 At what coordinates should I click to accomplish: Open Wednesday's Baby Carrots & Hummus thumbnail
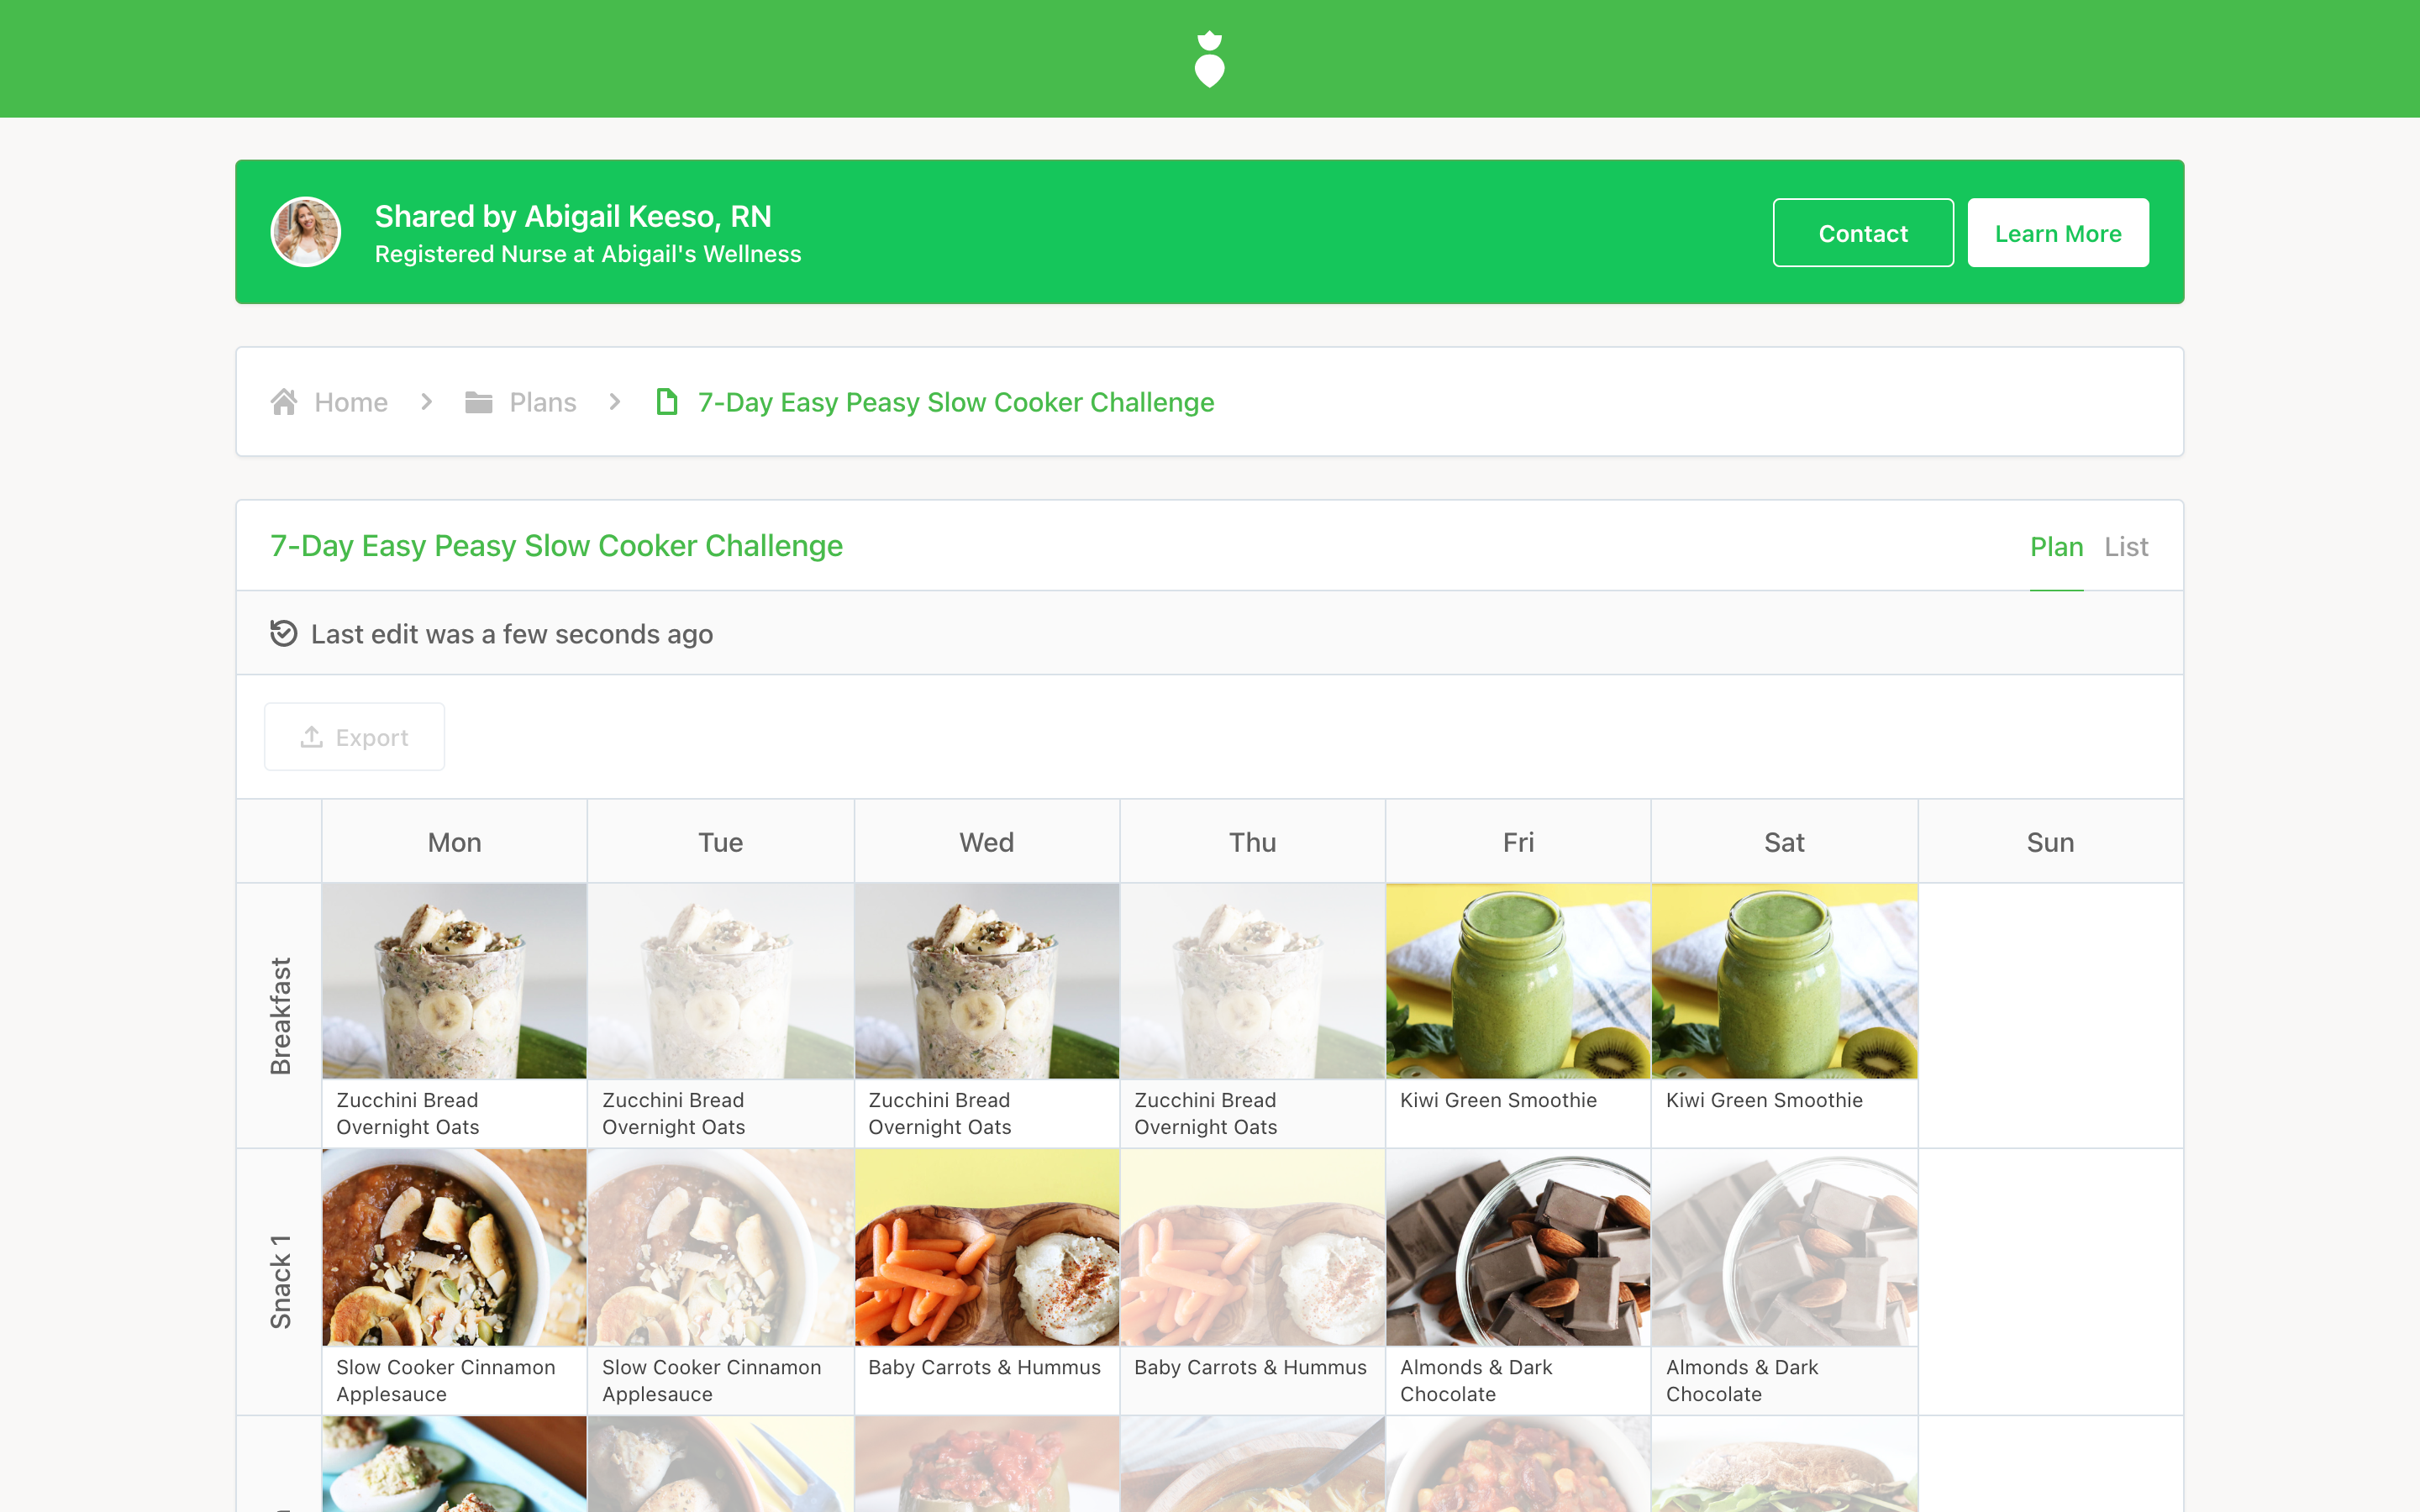(987, 1247)
